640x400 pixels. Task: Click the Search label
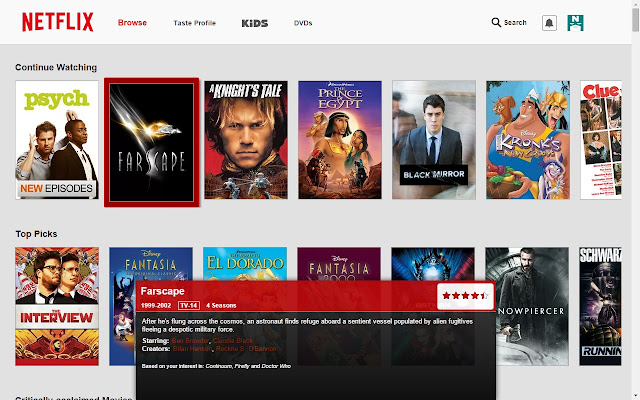tap(515, 22)
